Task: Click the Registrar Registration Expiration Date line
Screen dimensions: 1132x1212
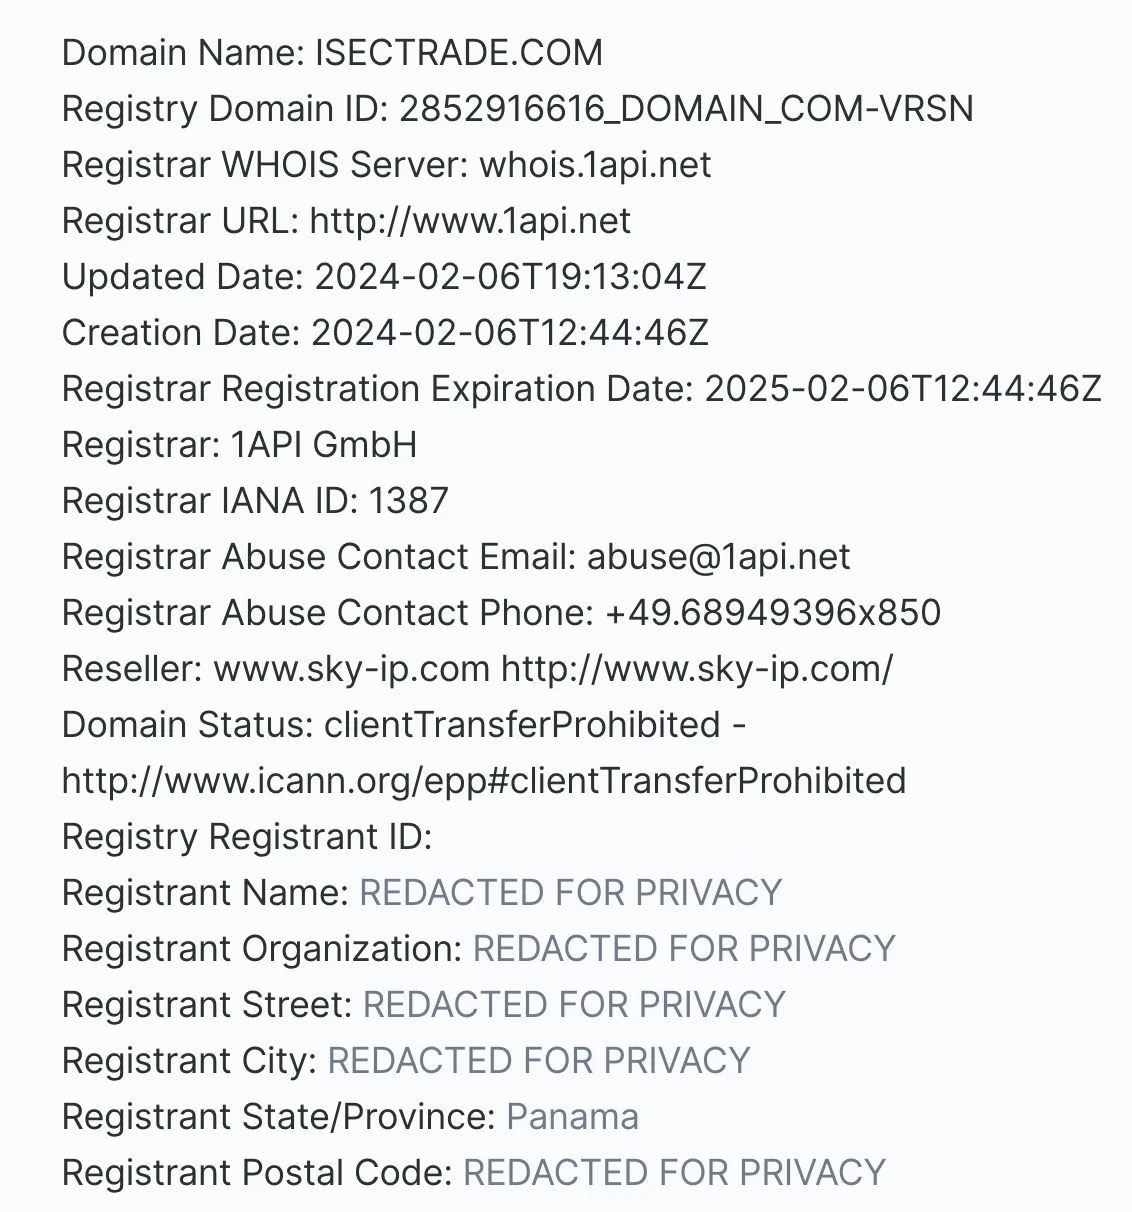Action: (582, 389)
